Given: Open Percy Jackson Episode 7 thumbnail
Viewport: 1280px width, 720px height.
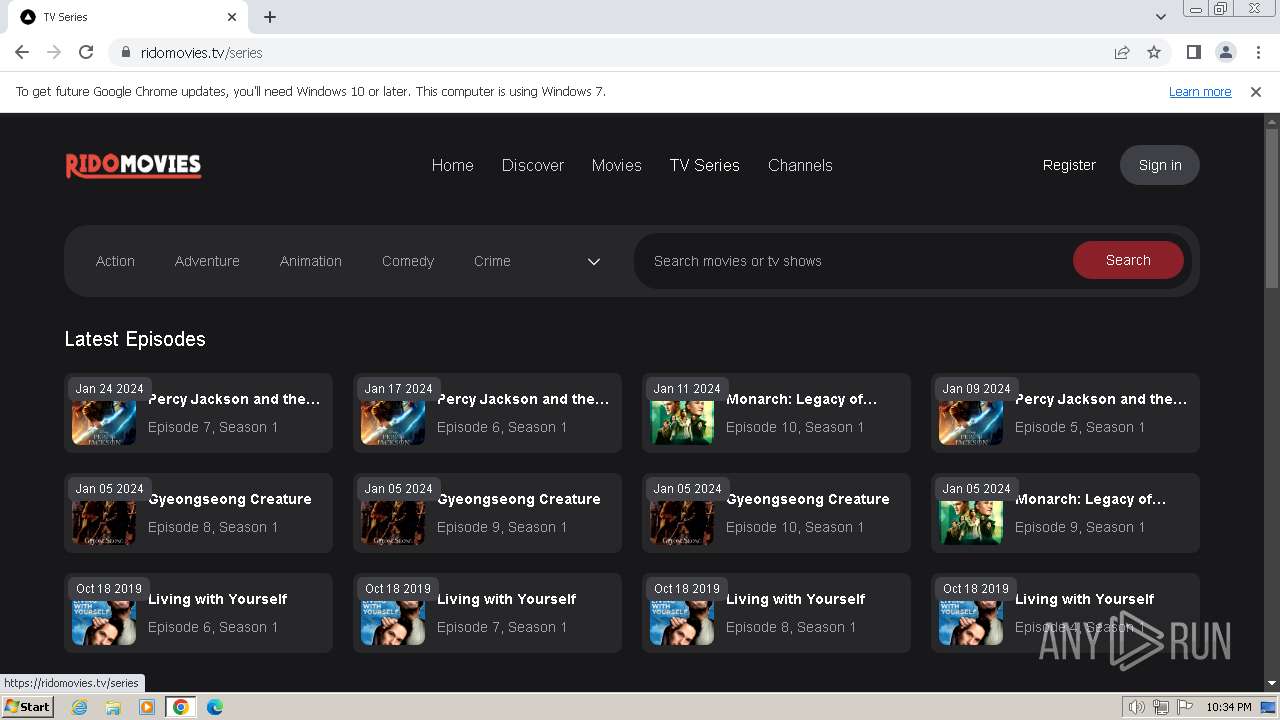Looking at the screenshot, I should [x=104, y=423].
